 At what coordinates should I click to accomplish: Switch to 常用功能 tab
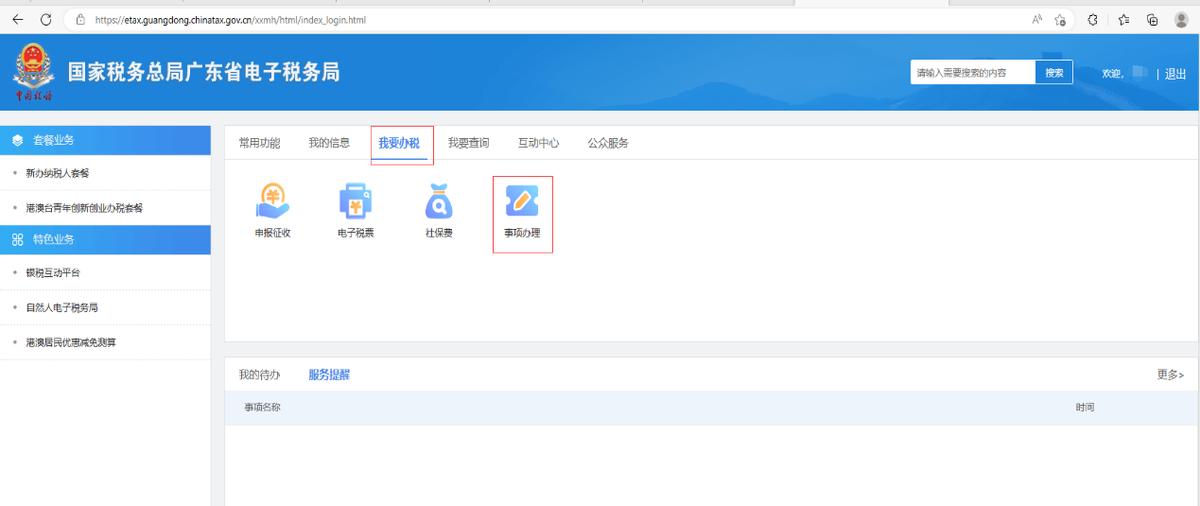point(259,143)
